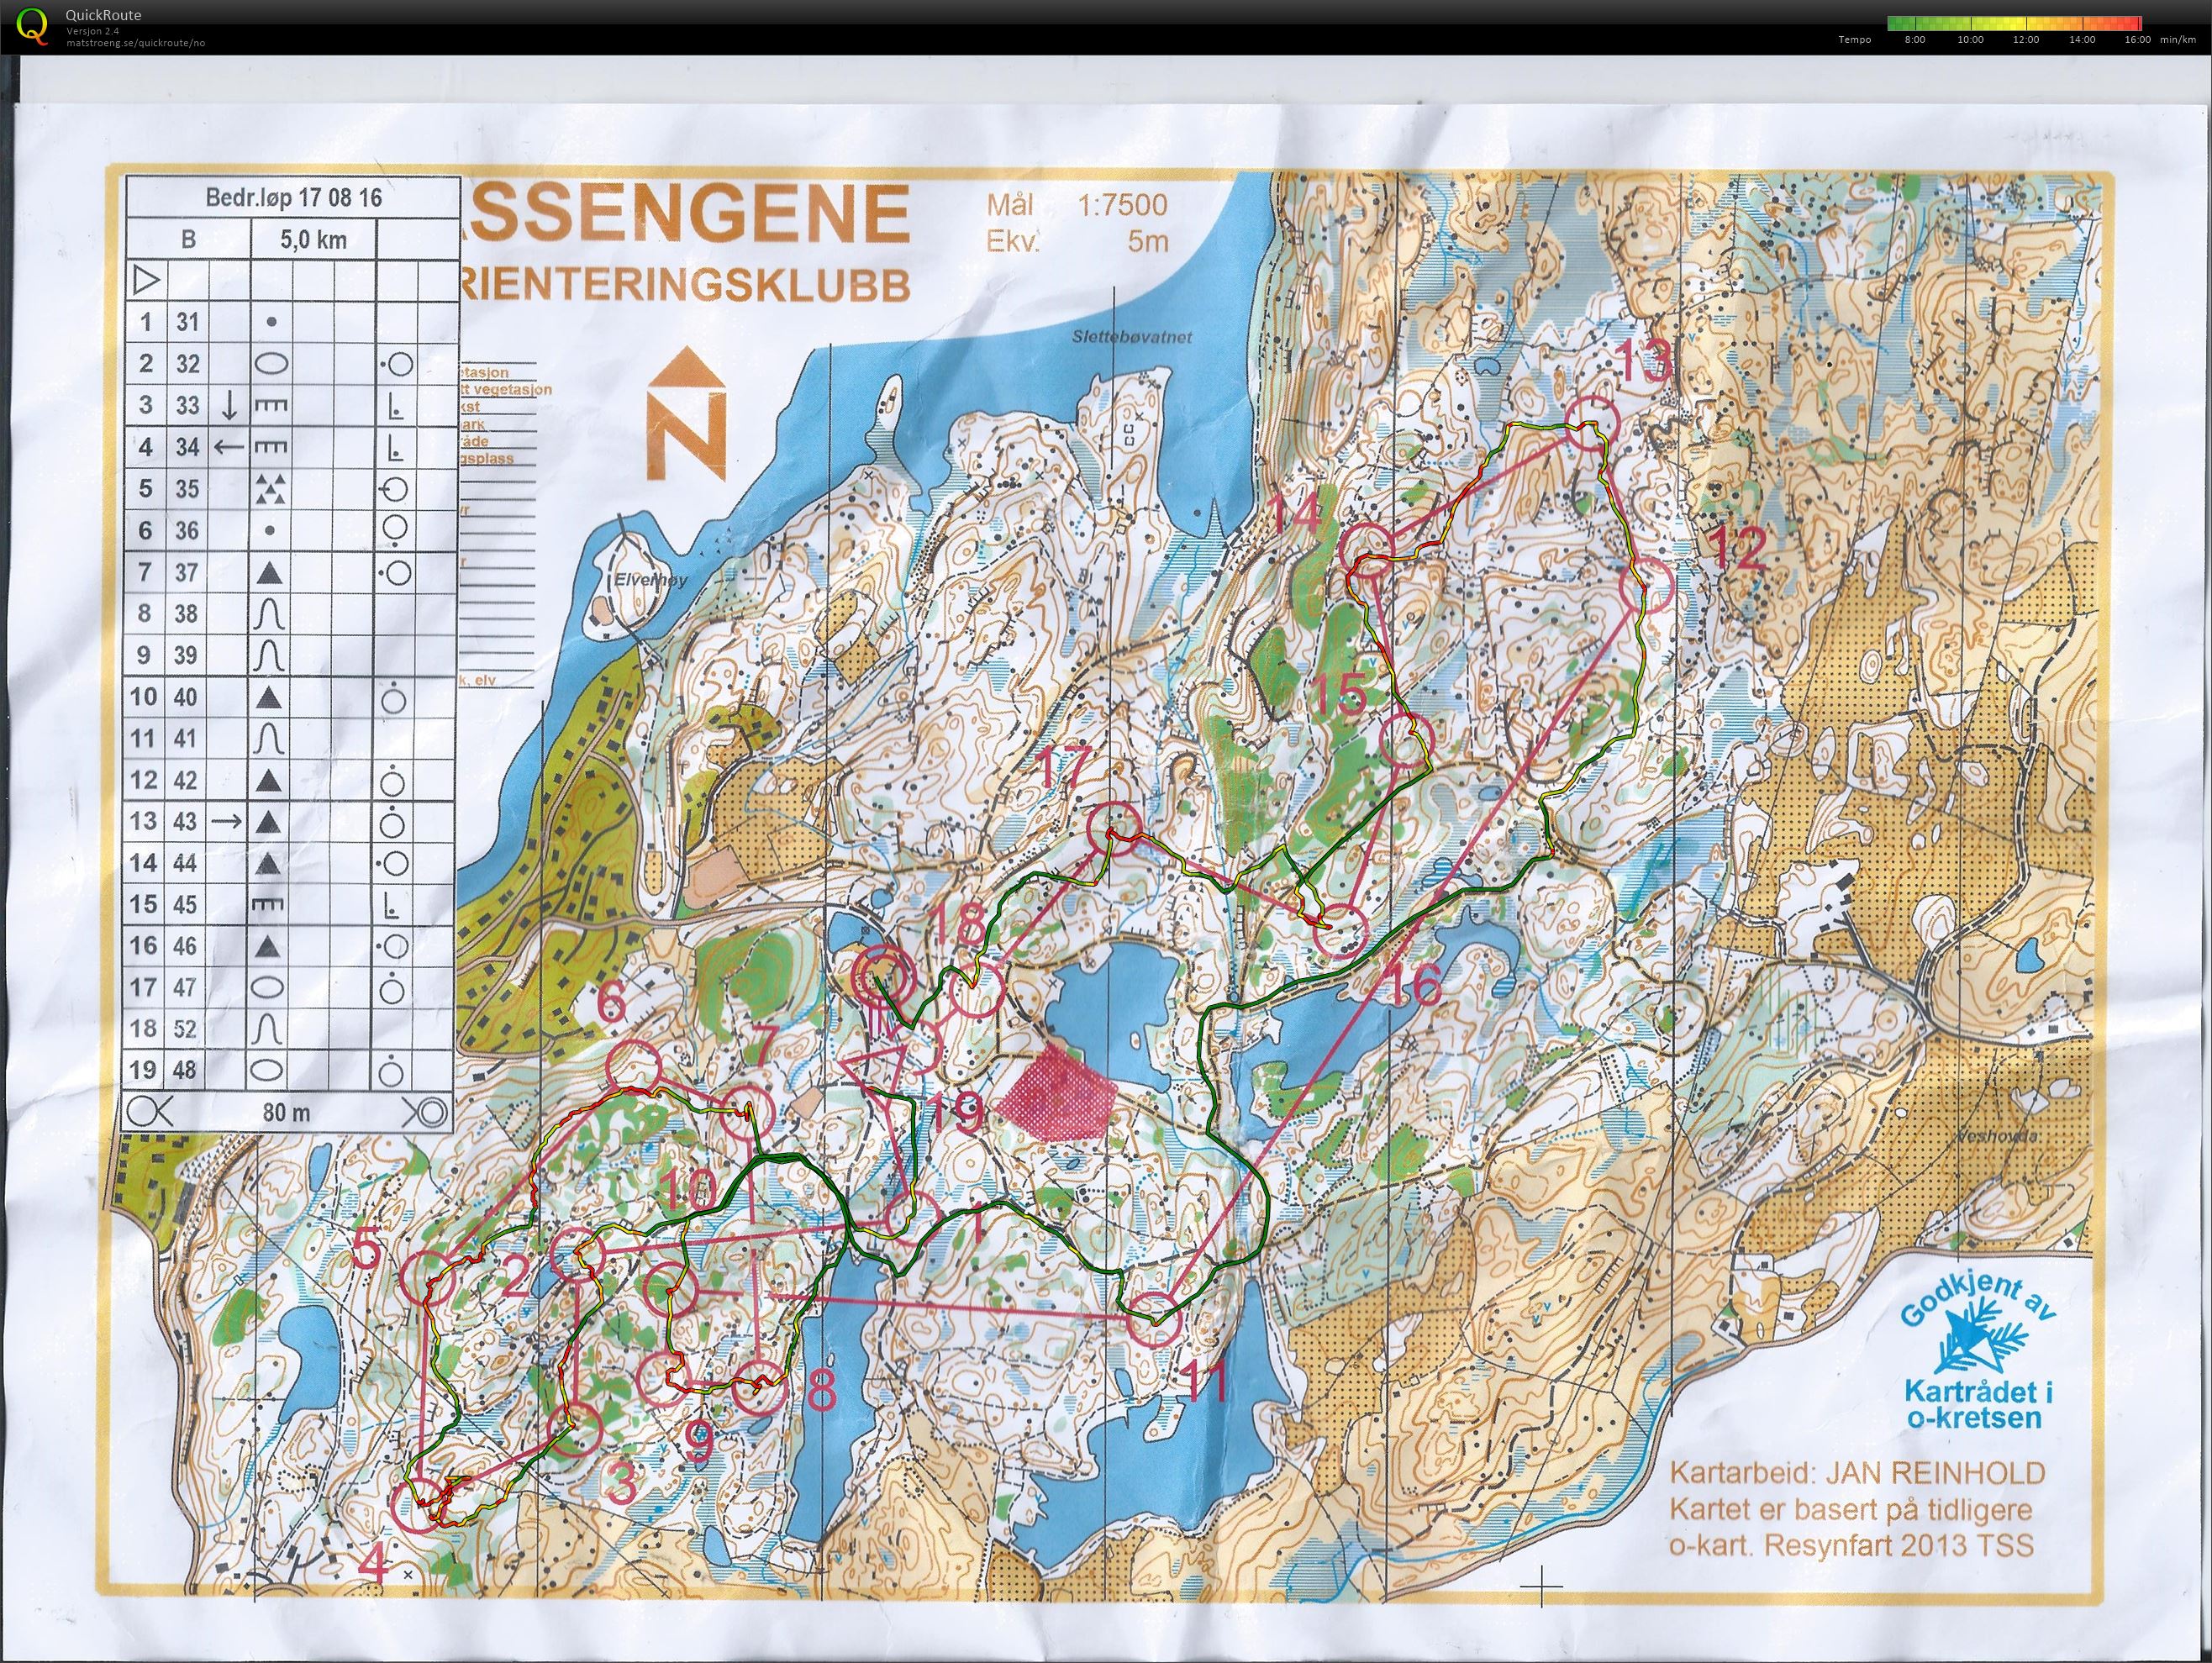This screenshot has width=2212, height=1663.
Task: Click control circle 6 on the map
Action: (x=634, y=1066)
